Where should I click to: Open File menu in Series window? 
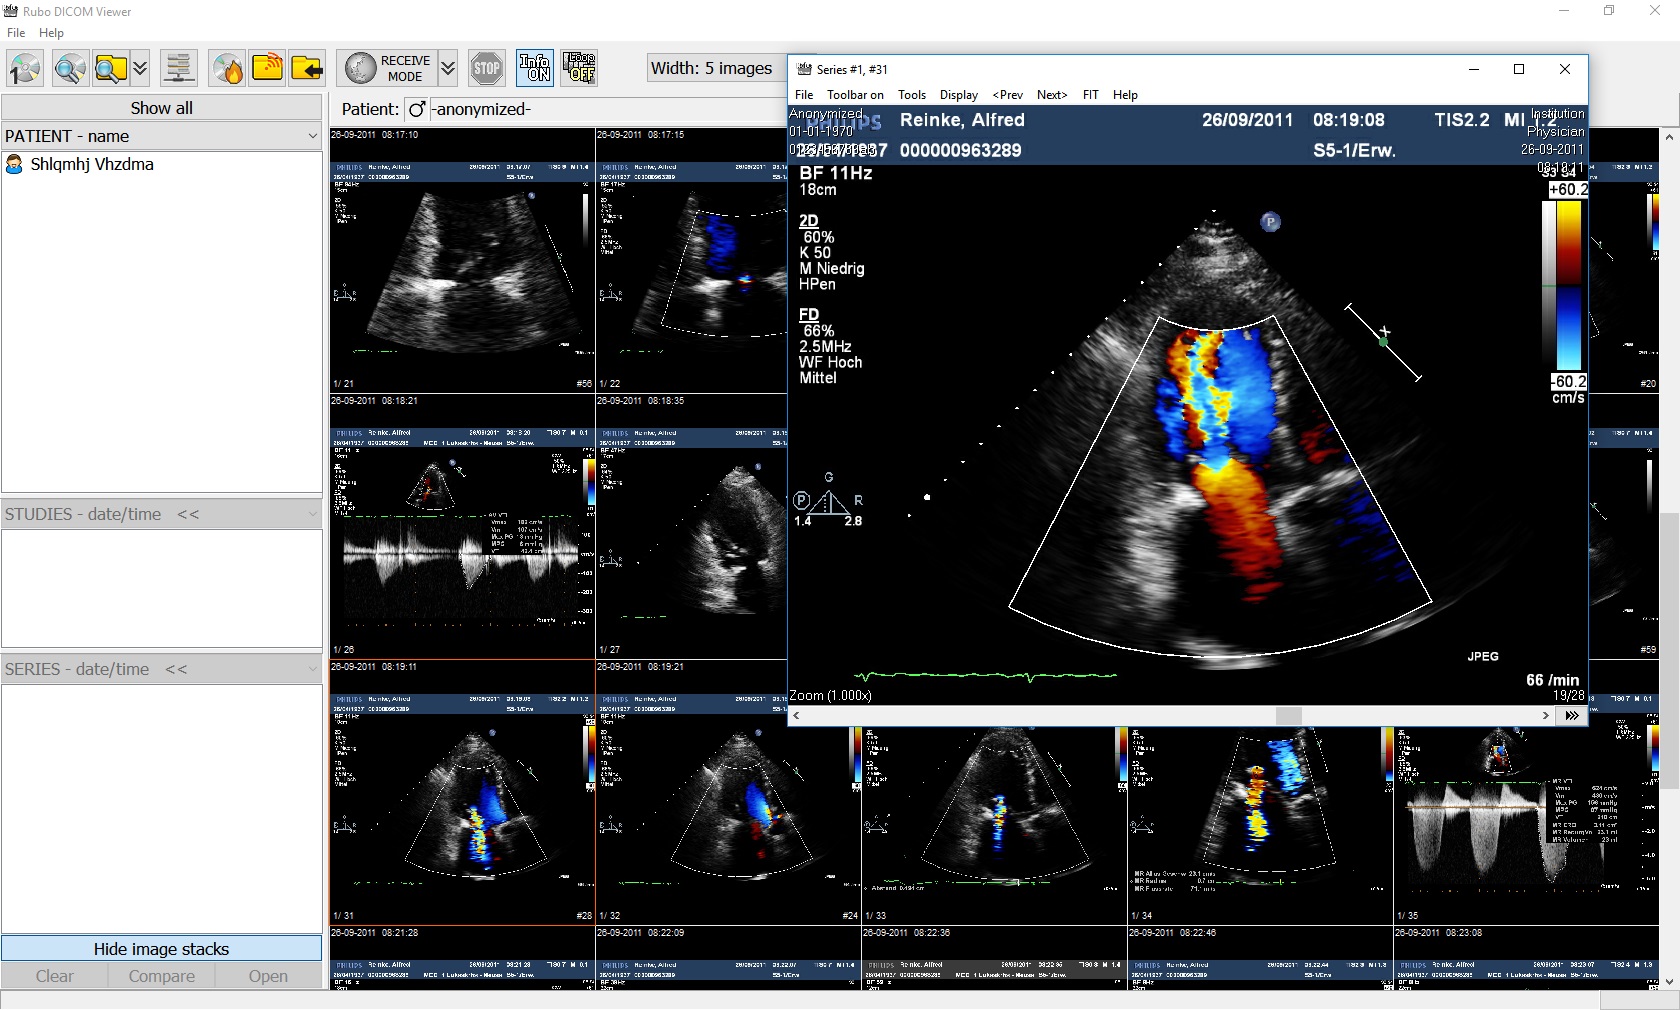tap(804, 95)
